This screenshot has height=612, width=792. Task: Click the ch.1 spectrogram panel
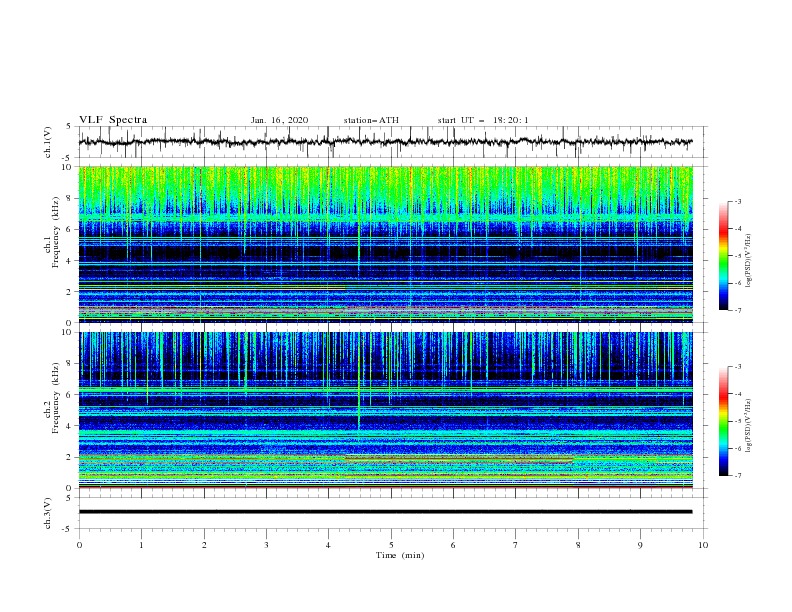(x=385, y=244)
